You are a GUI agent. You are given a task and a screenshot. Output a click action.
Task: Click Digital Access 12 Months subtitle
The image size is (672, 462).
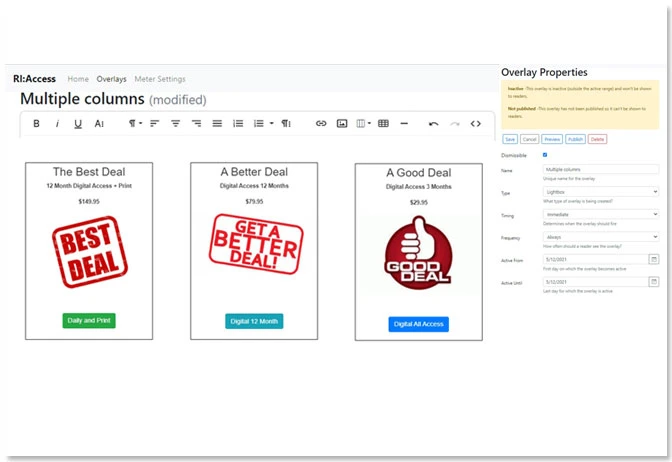coord(254,186)
